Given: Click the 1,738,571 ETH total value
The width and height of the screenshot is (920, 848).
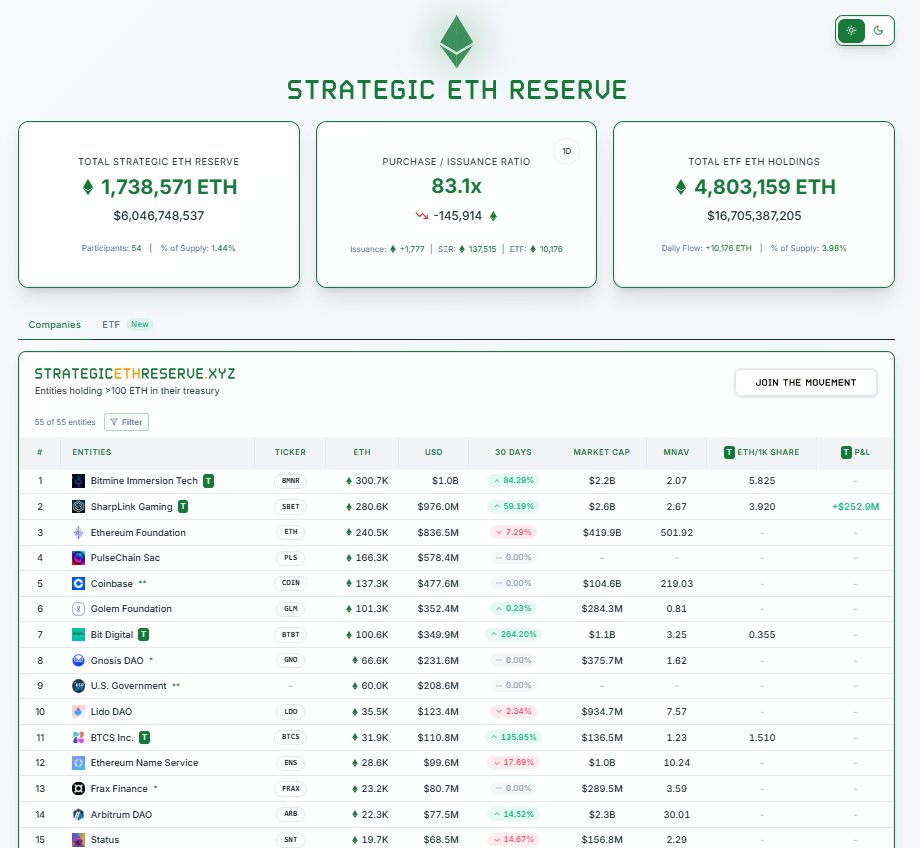Looking at the screenshot, I should [x=169, y=187].
